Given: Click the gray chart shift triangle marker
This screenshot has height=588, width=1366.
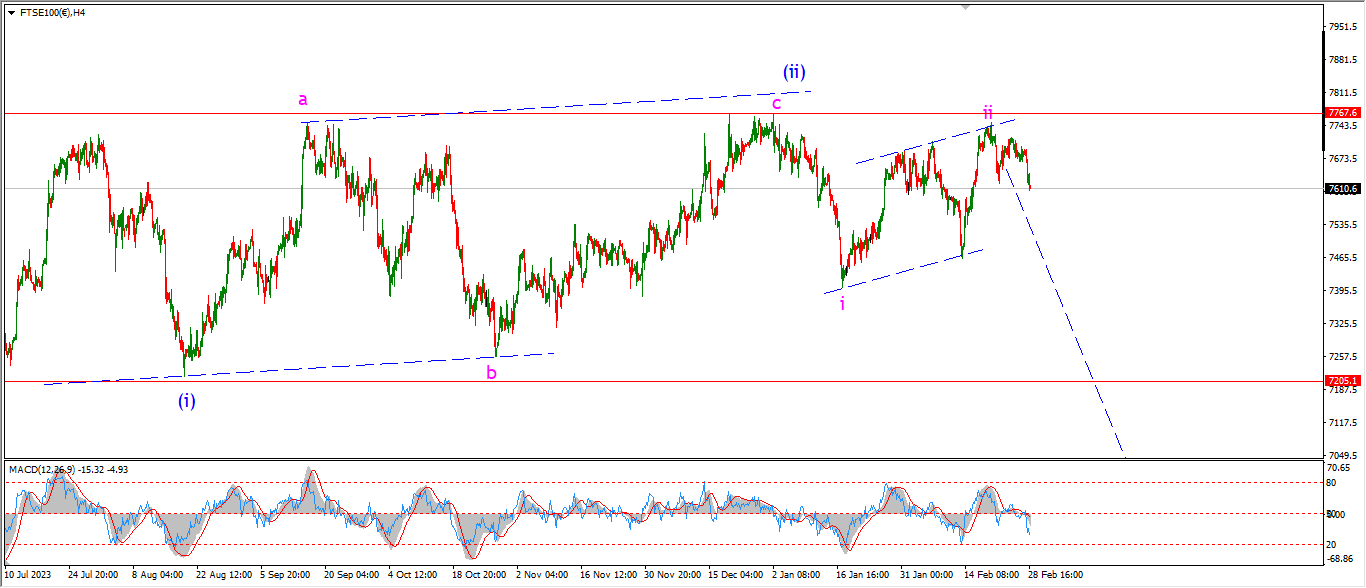Looking at the screenshot, I should click(x=964, y=6).
